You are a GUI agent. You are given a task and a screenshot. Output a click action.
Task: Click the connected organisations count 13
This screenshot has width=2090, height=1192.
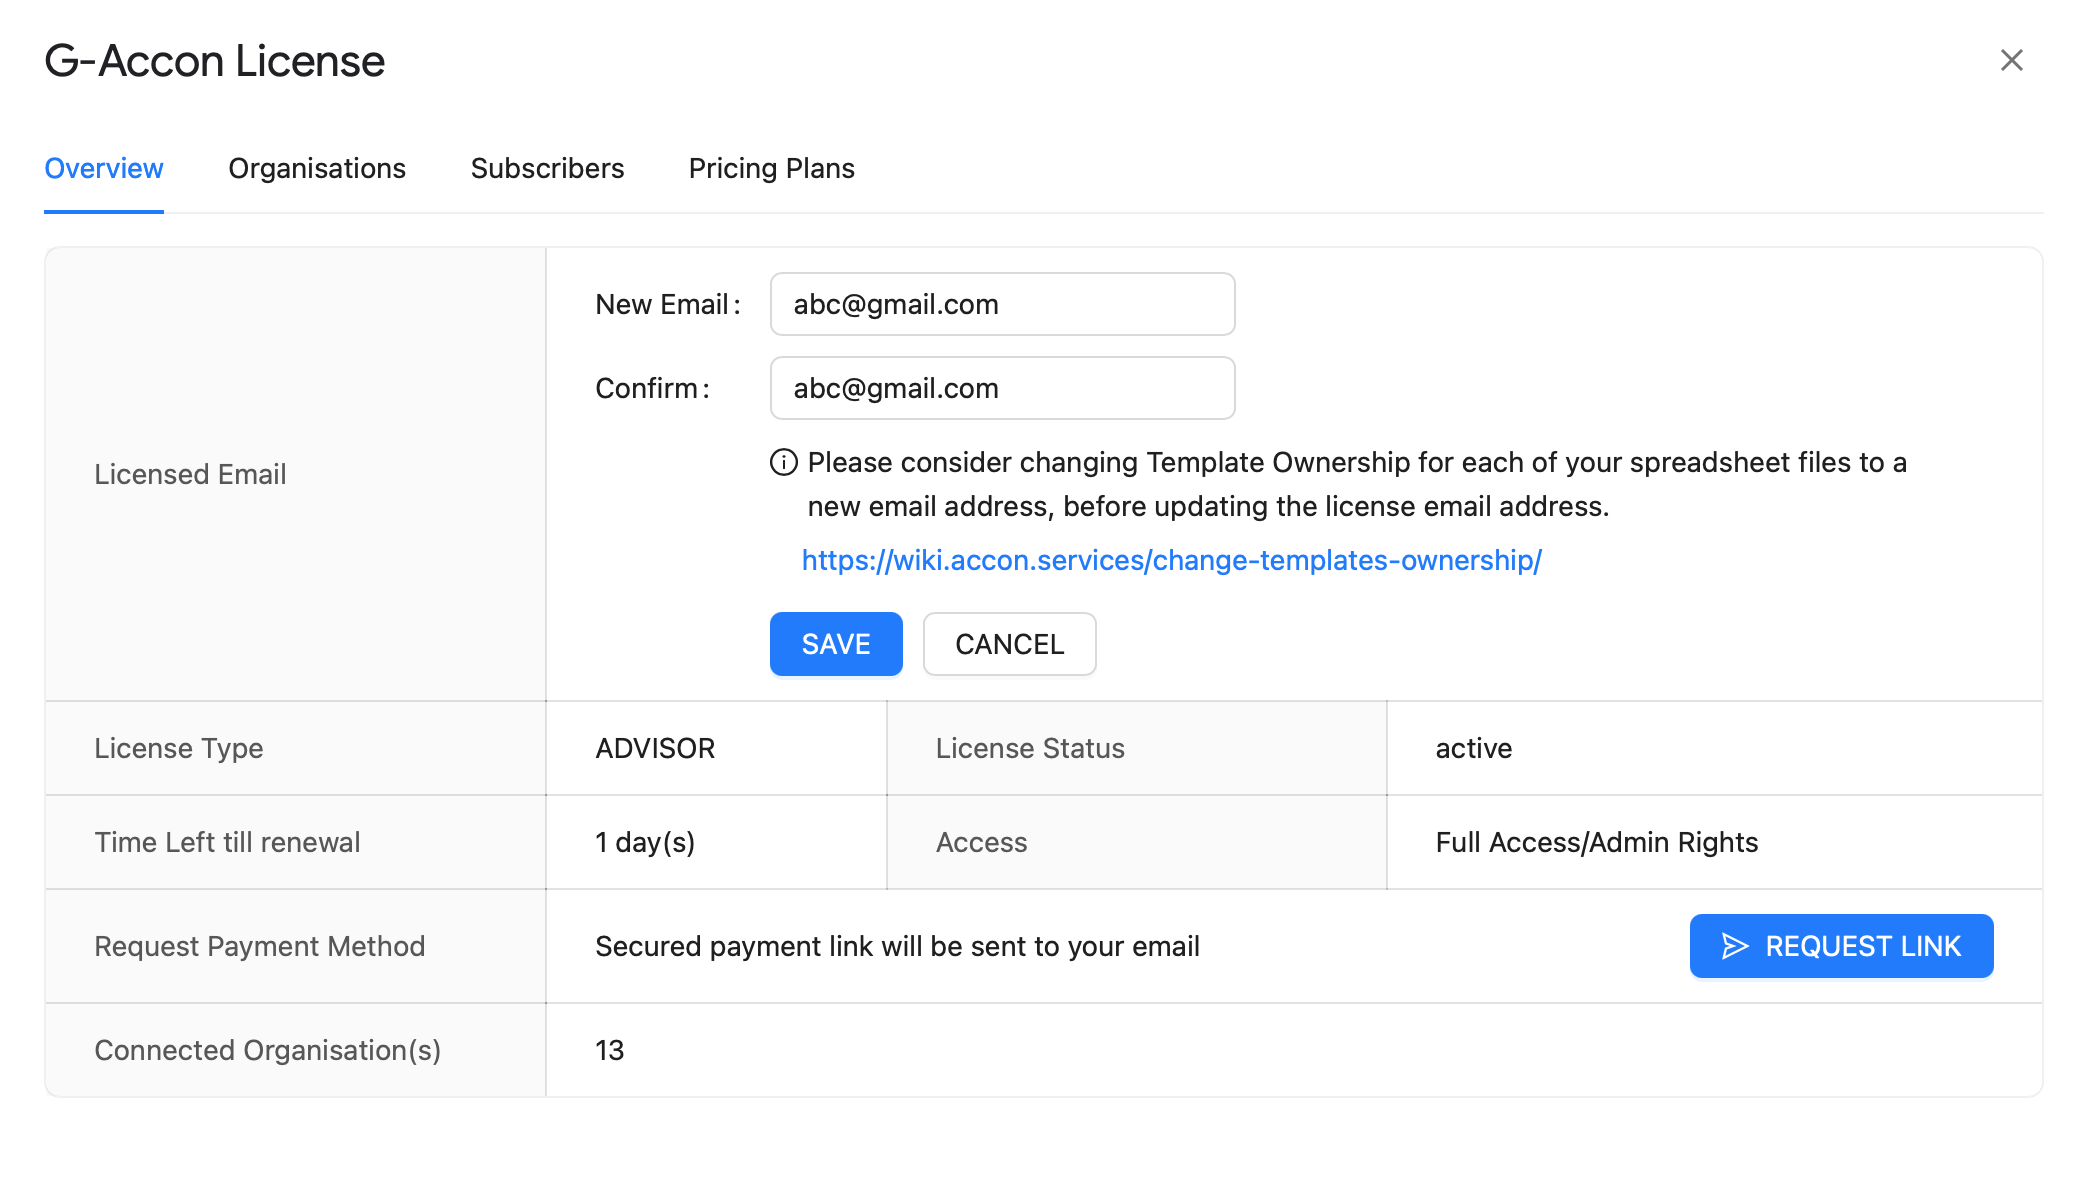[609, 1050]
